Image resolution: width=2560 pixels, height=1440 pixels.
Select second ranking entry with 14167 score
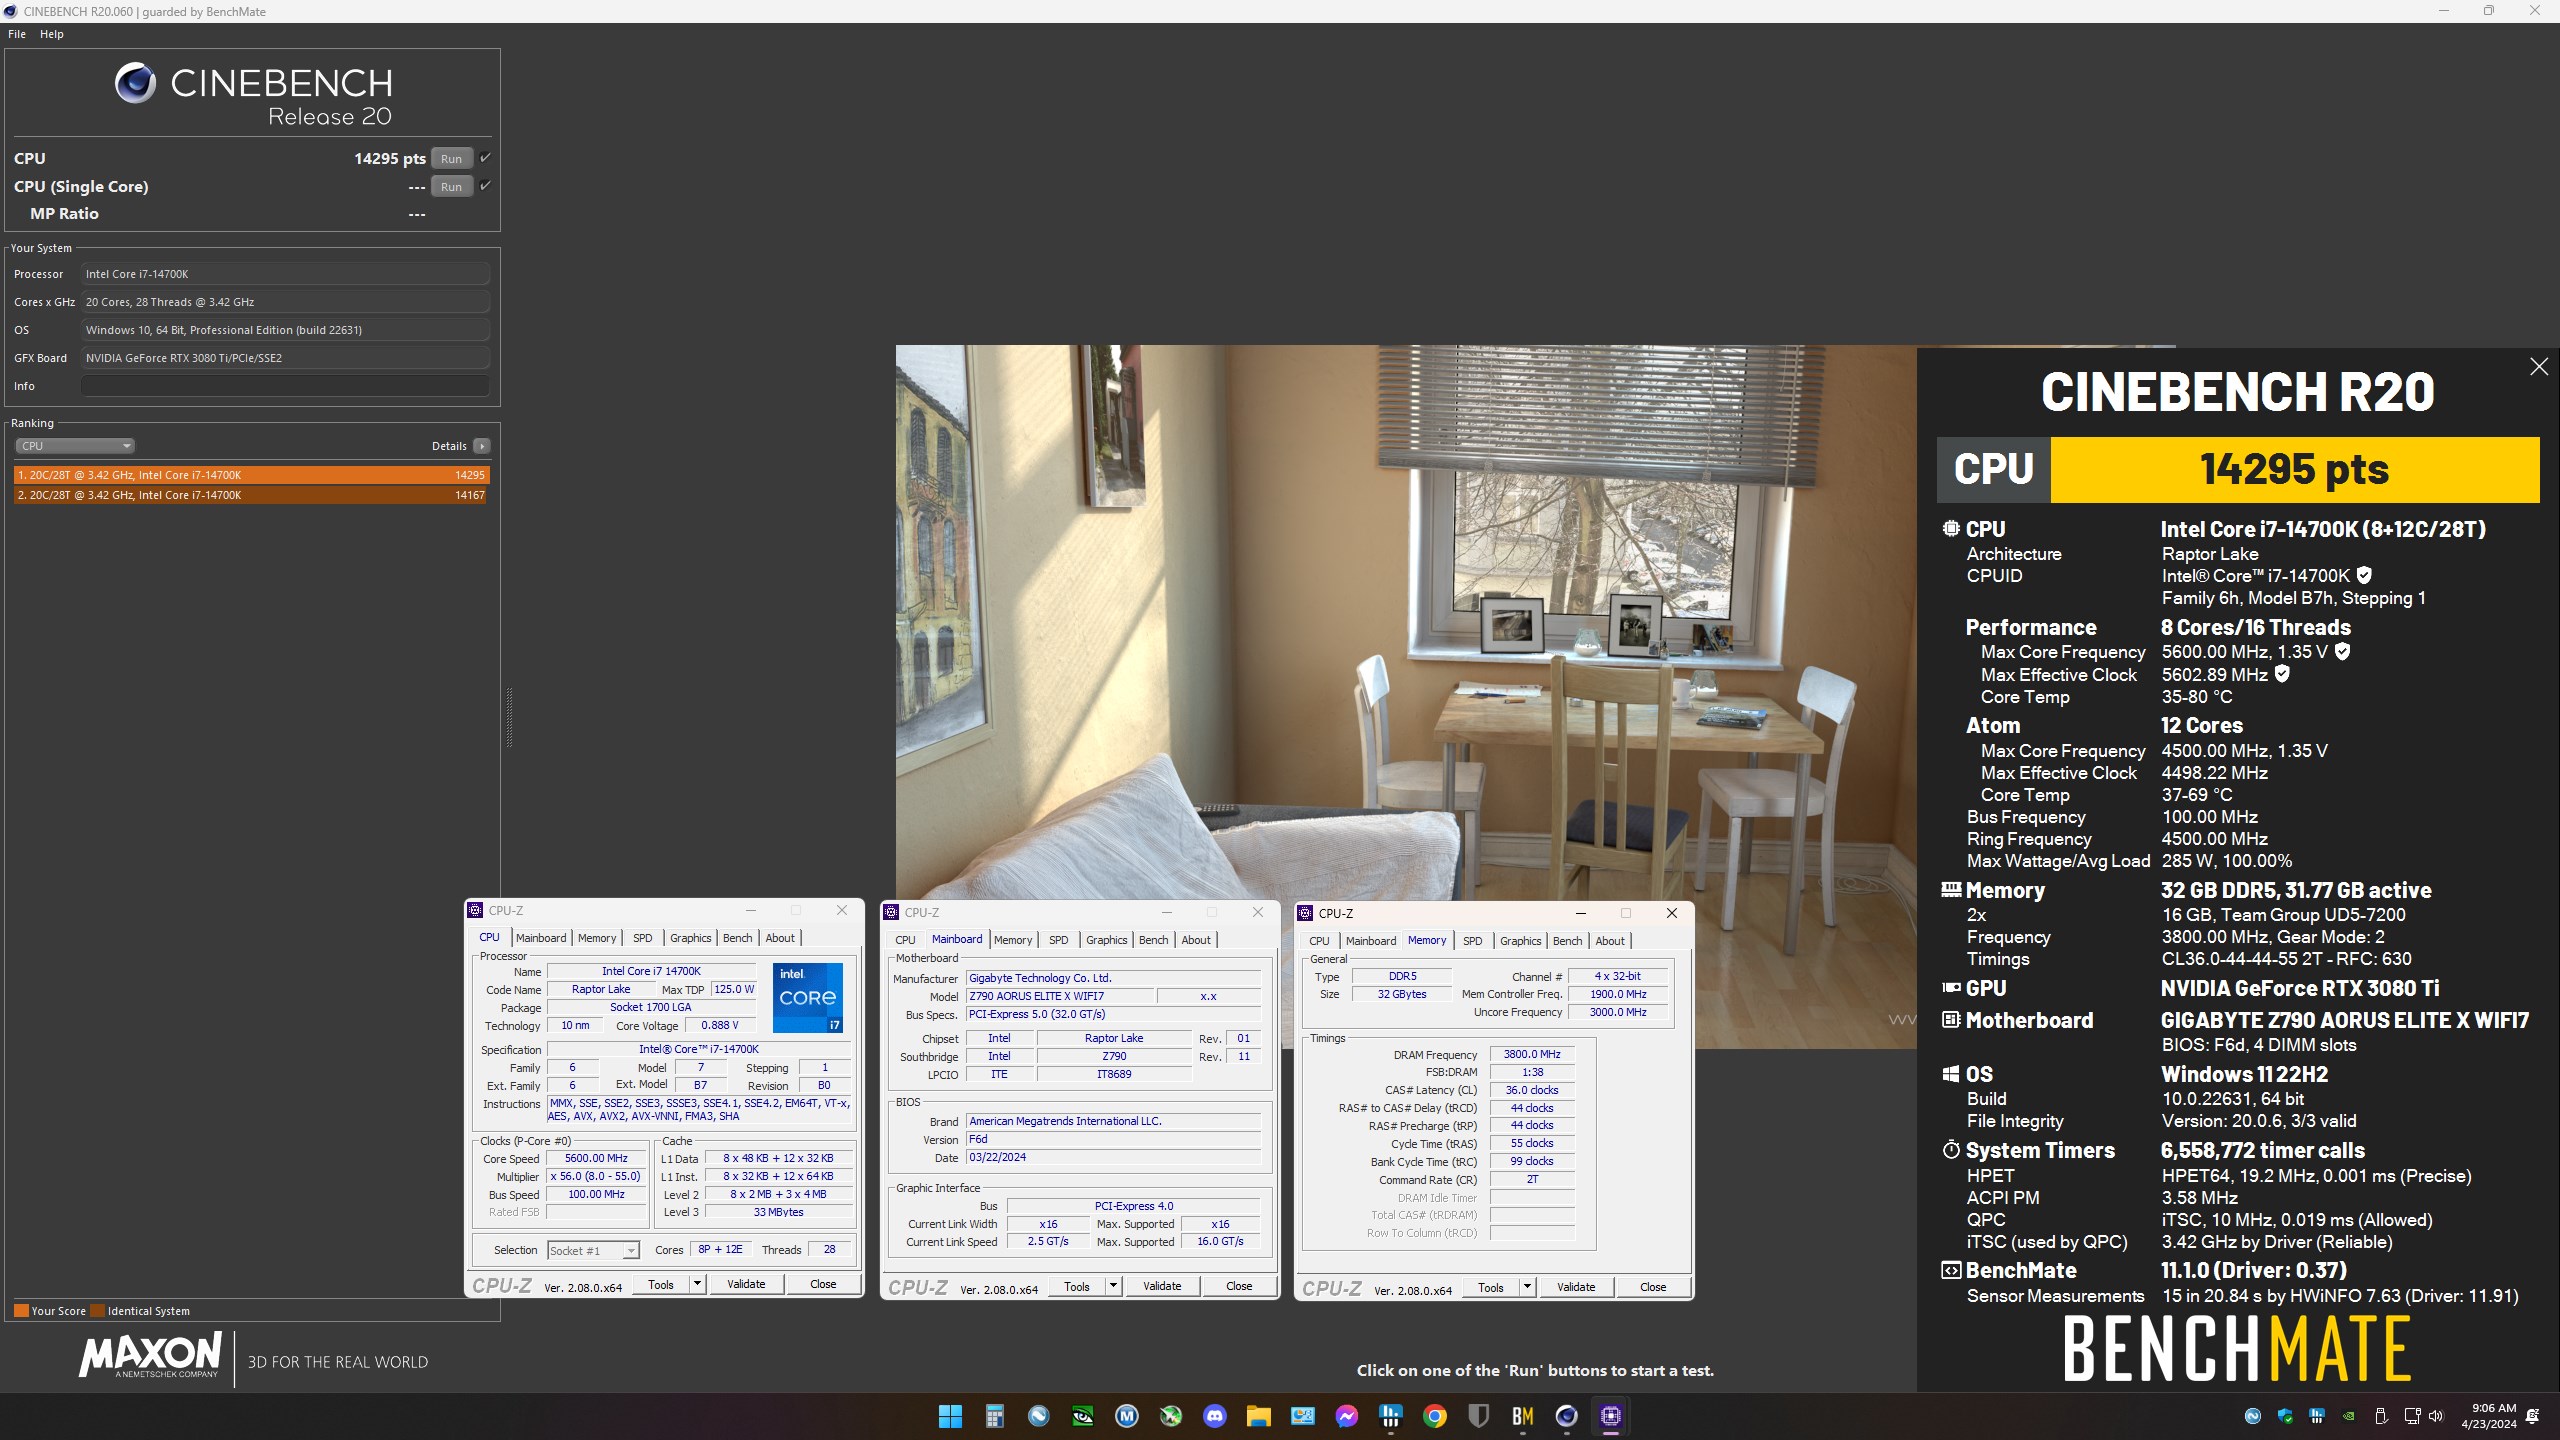point(251,495)
